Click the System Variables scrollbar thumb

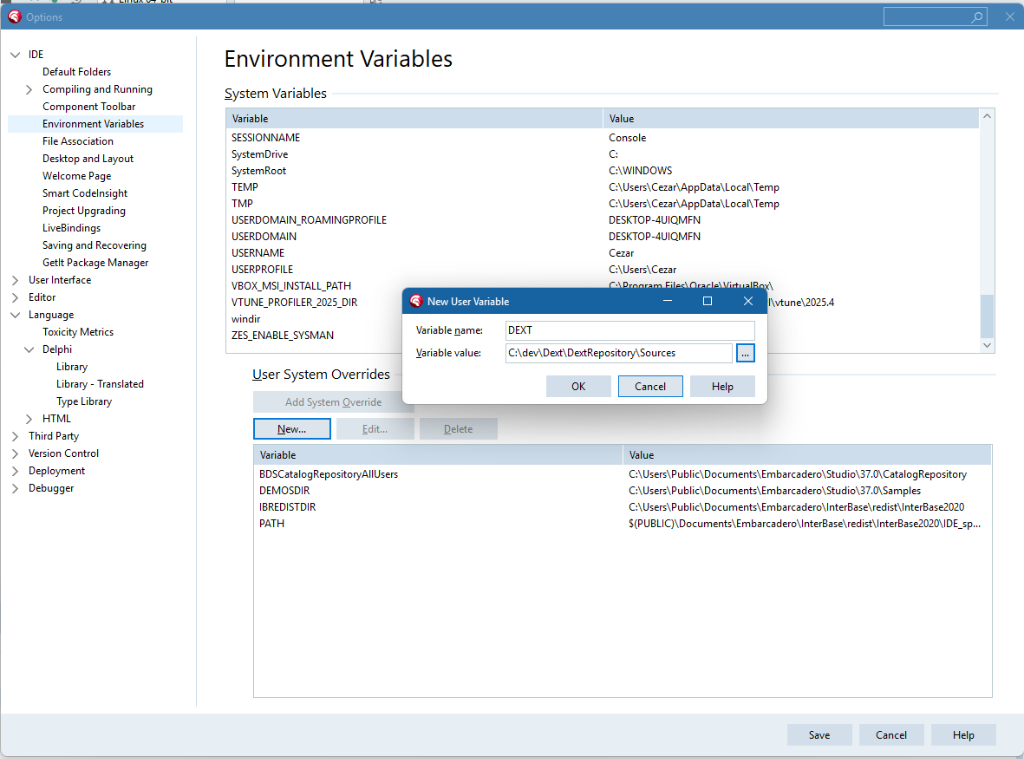pyautogui.click(x=987, y=315)
